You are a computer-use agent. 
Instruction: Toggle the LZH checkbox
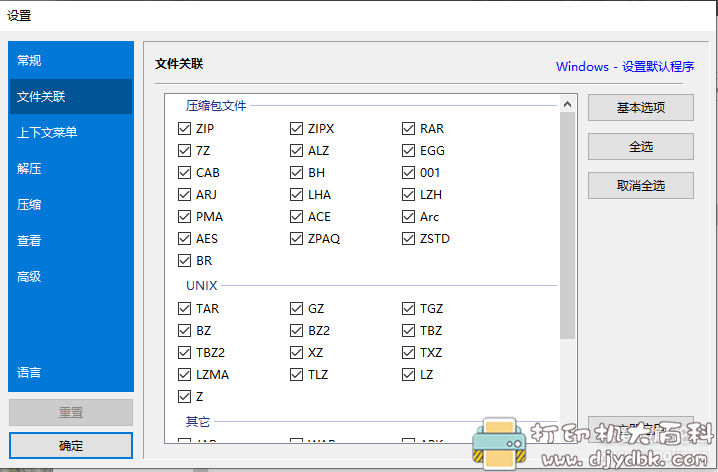tap(408, 195)
